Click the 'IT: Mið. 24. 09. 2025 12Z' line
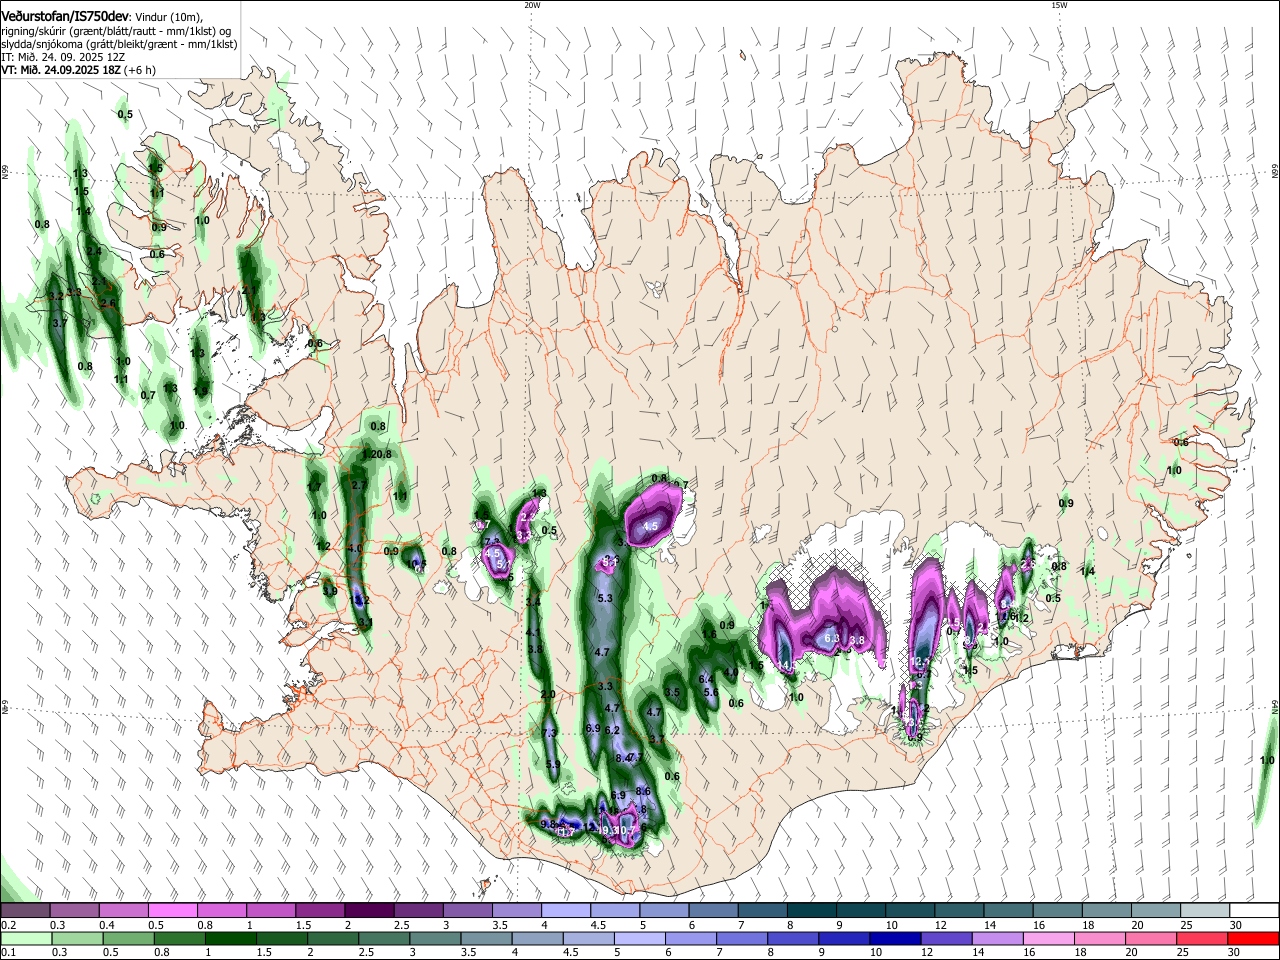The width and height of the screenshot is (1280, 960). coord(63,57)
